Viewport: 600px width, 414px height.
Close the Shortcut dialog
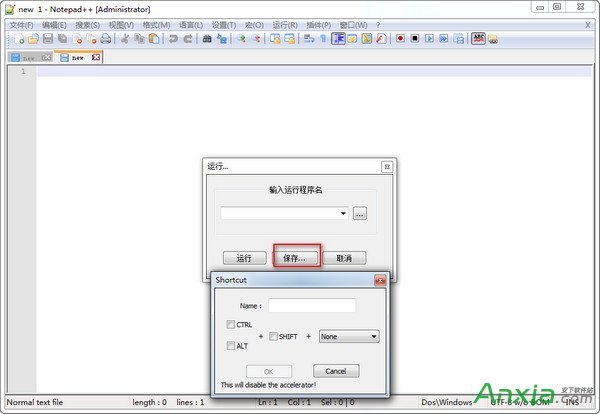click(380, 280)
